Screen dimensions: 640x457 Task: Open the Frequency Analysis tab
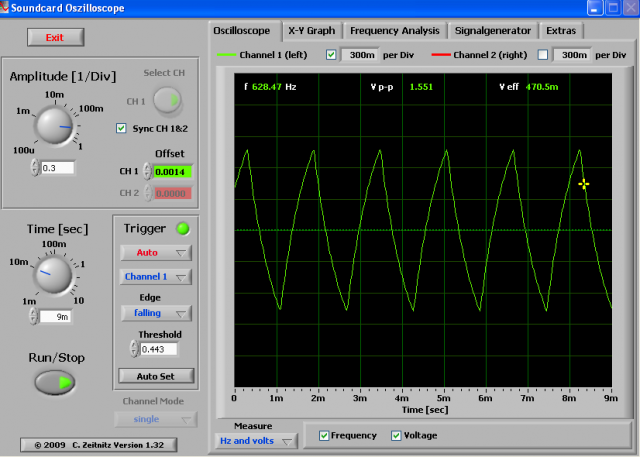pyautogui.click(x=395, y=31)
